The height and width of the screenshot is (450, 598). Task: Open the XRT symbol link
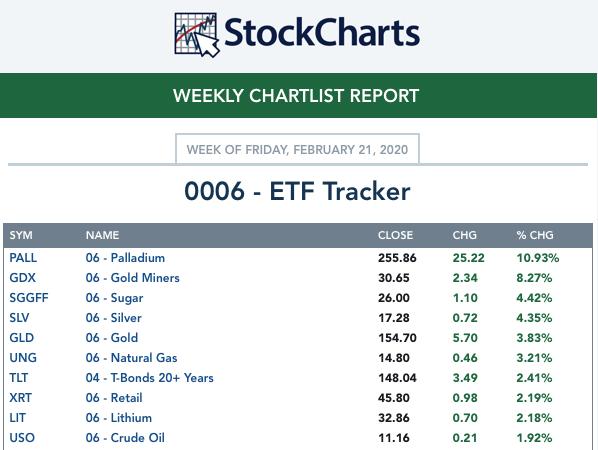pyautogui.click(x=21, y=398)
